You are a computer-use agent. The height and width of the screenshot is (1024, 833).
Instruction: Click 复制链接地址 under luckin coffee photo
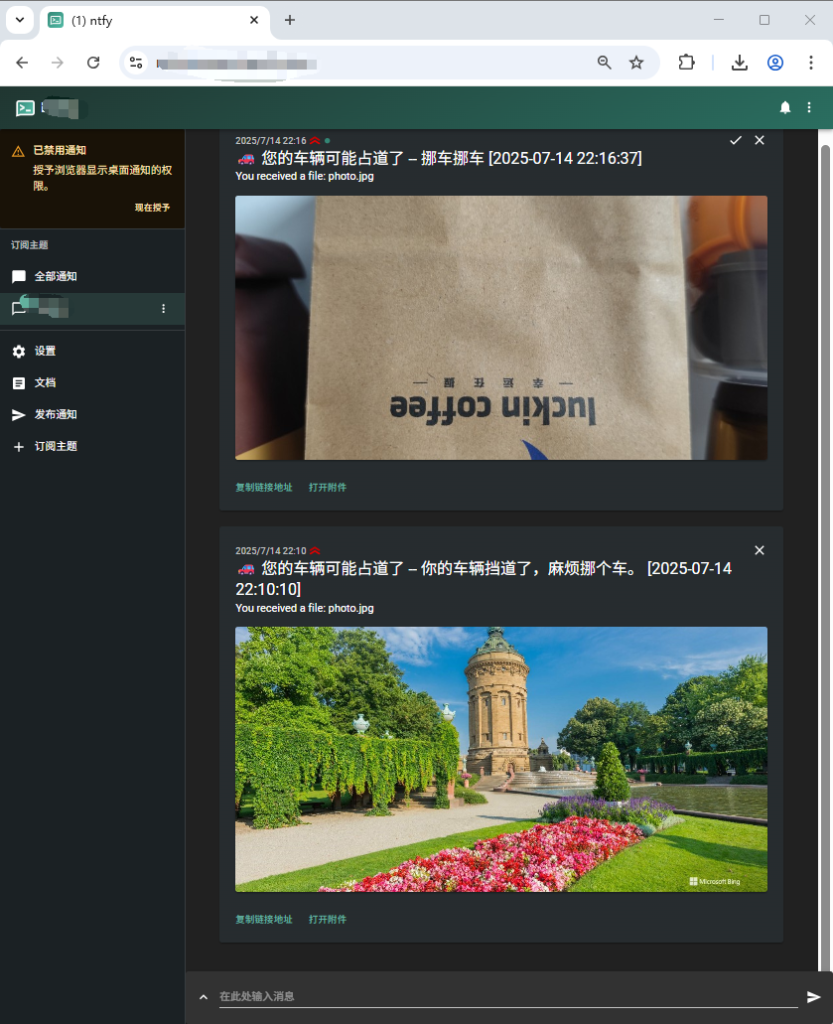pyautogui.click(x=264, y=488)
